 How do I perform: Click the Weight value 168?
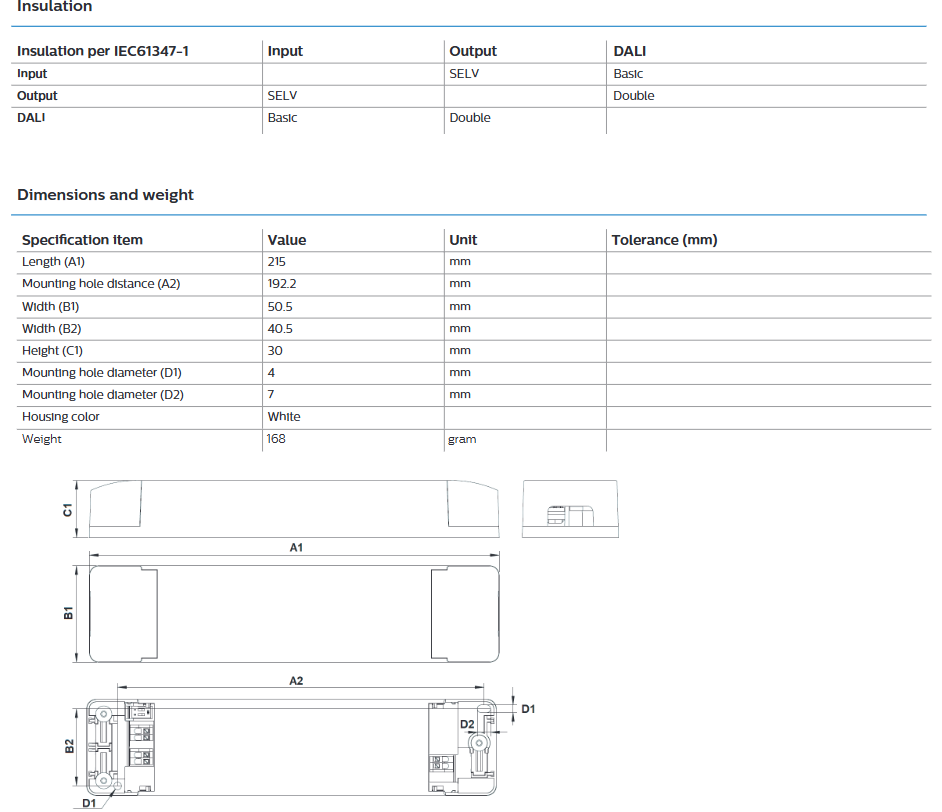click(276, 439)
